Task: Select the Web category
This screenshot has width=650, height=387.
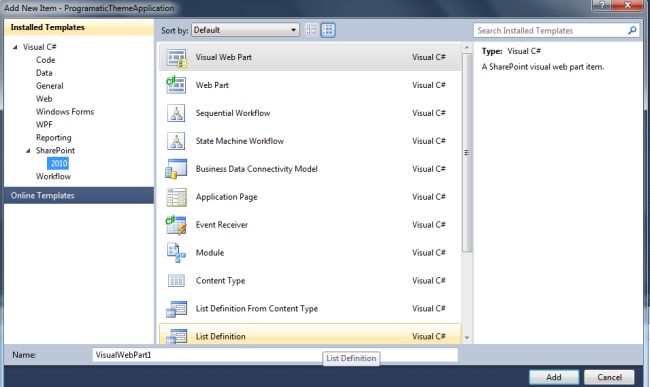Action: [44, 99]
